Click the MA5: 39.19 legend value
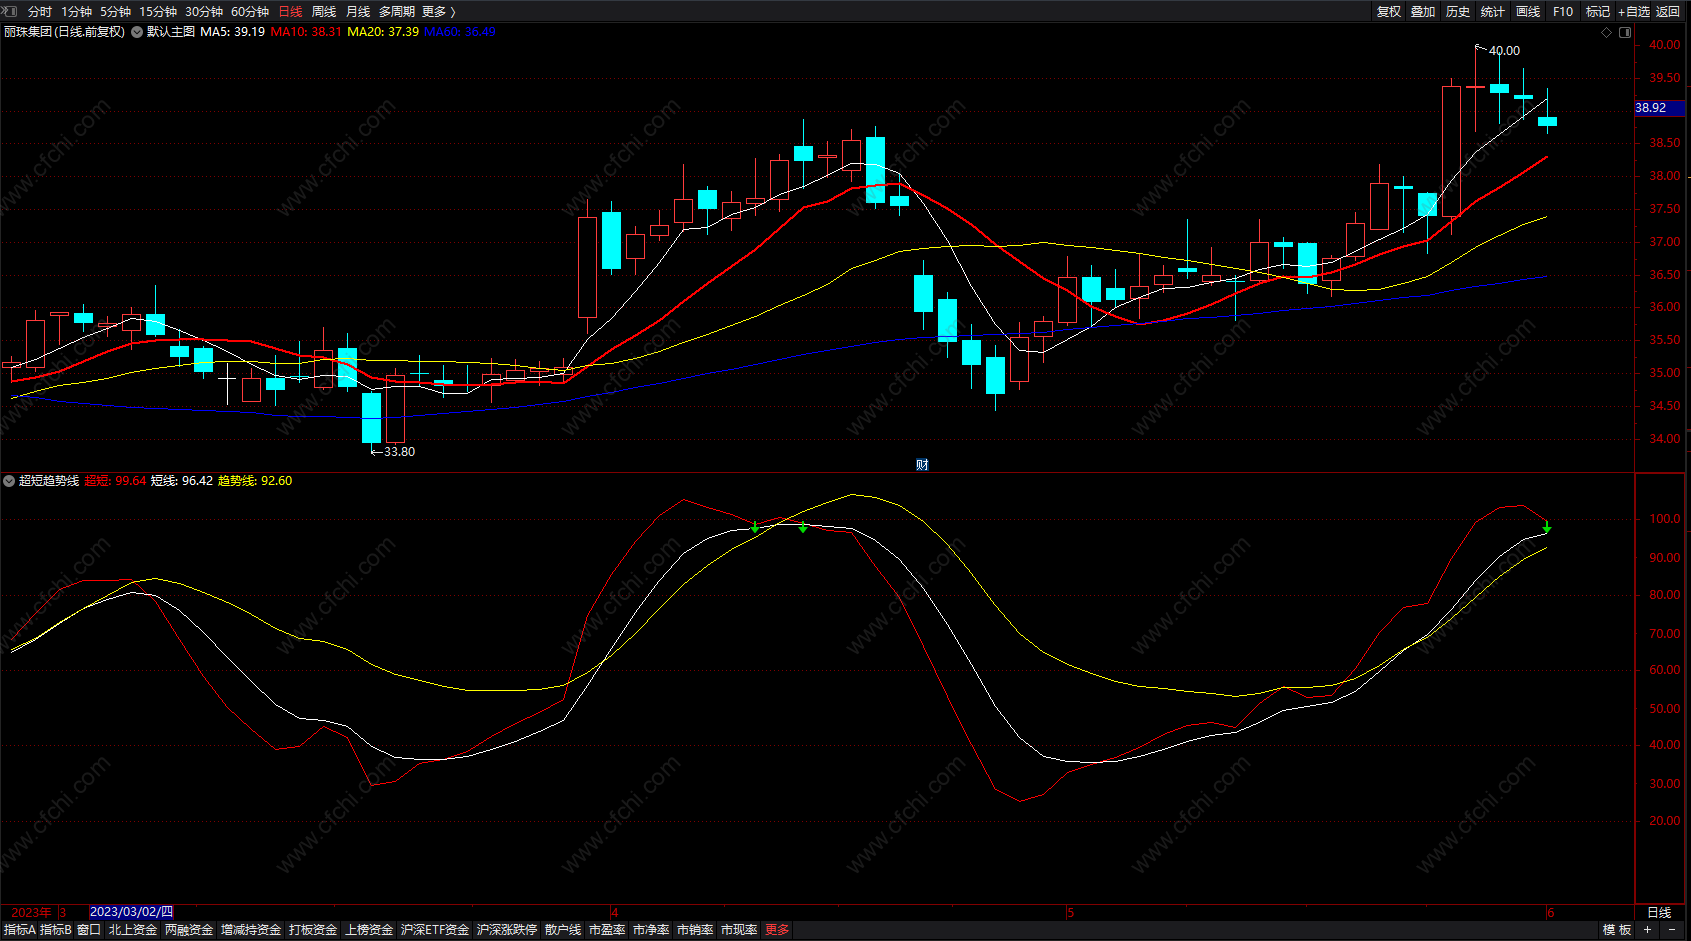This screenshot has width=1691, height=941. click(232, 32)
